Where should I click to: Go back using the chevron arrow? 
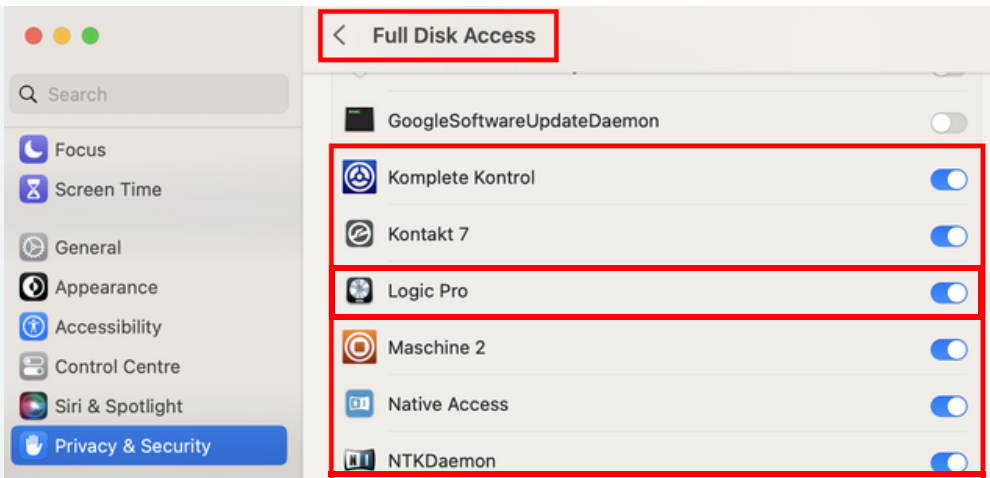(x=340, y=35)
